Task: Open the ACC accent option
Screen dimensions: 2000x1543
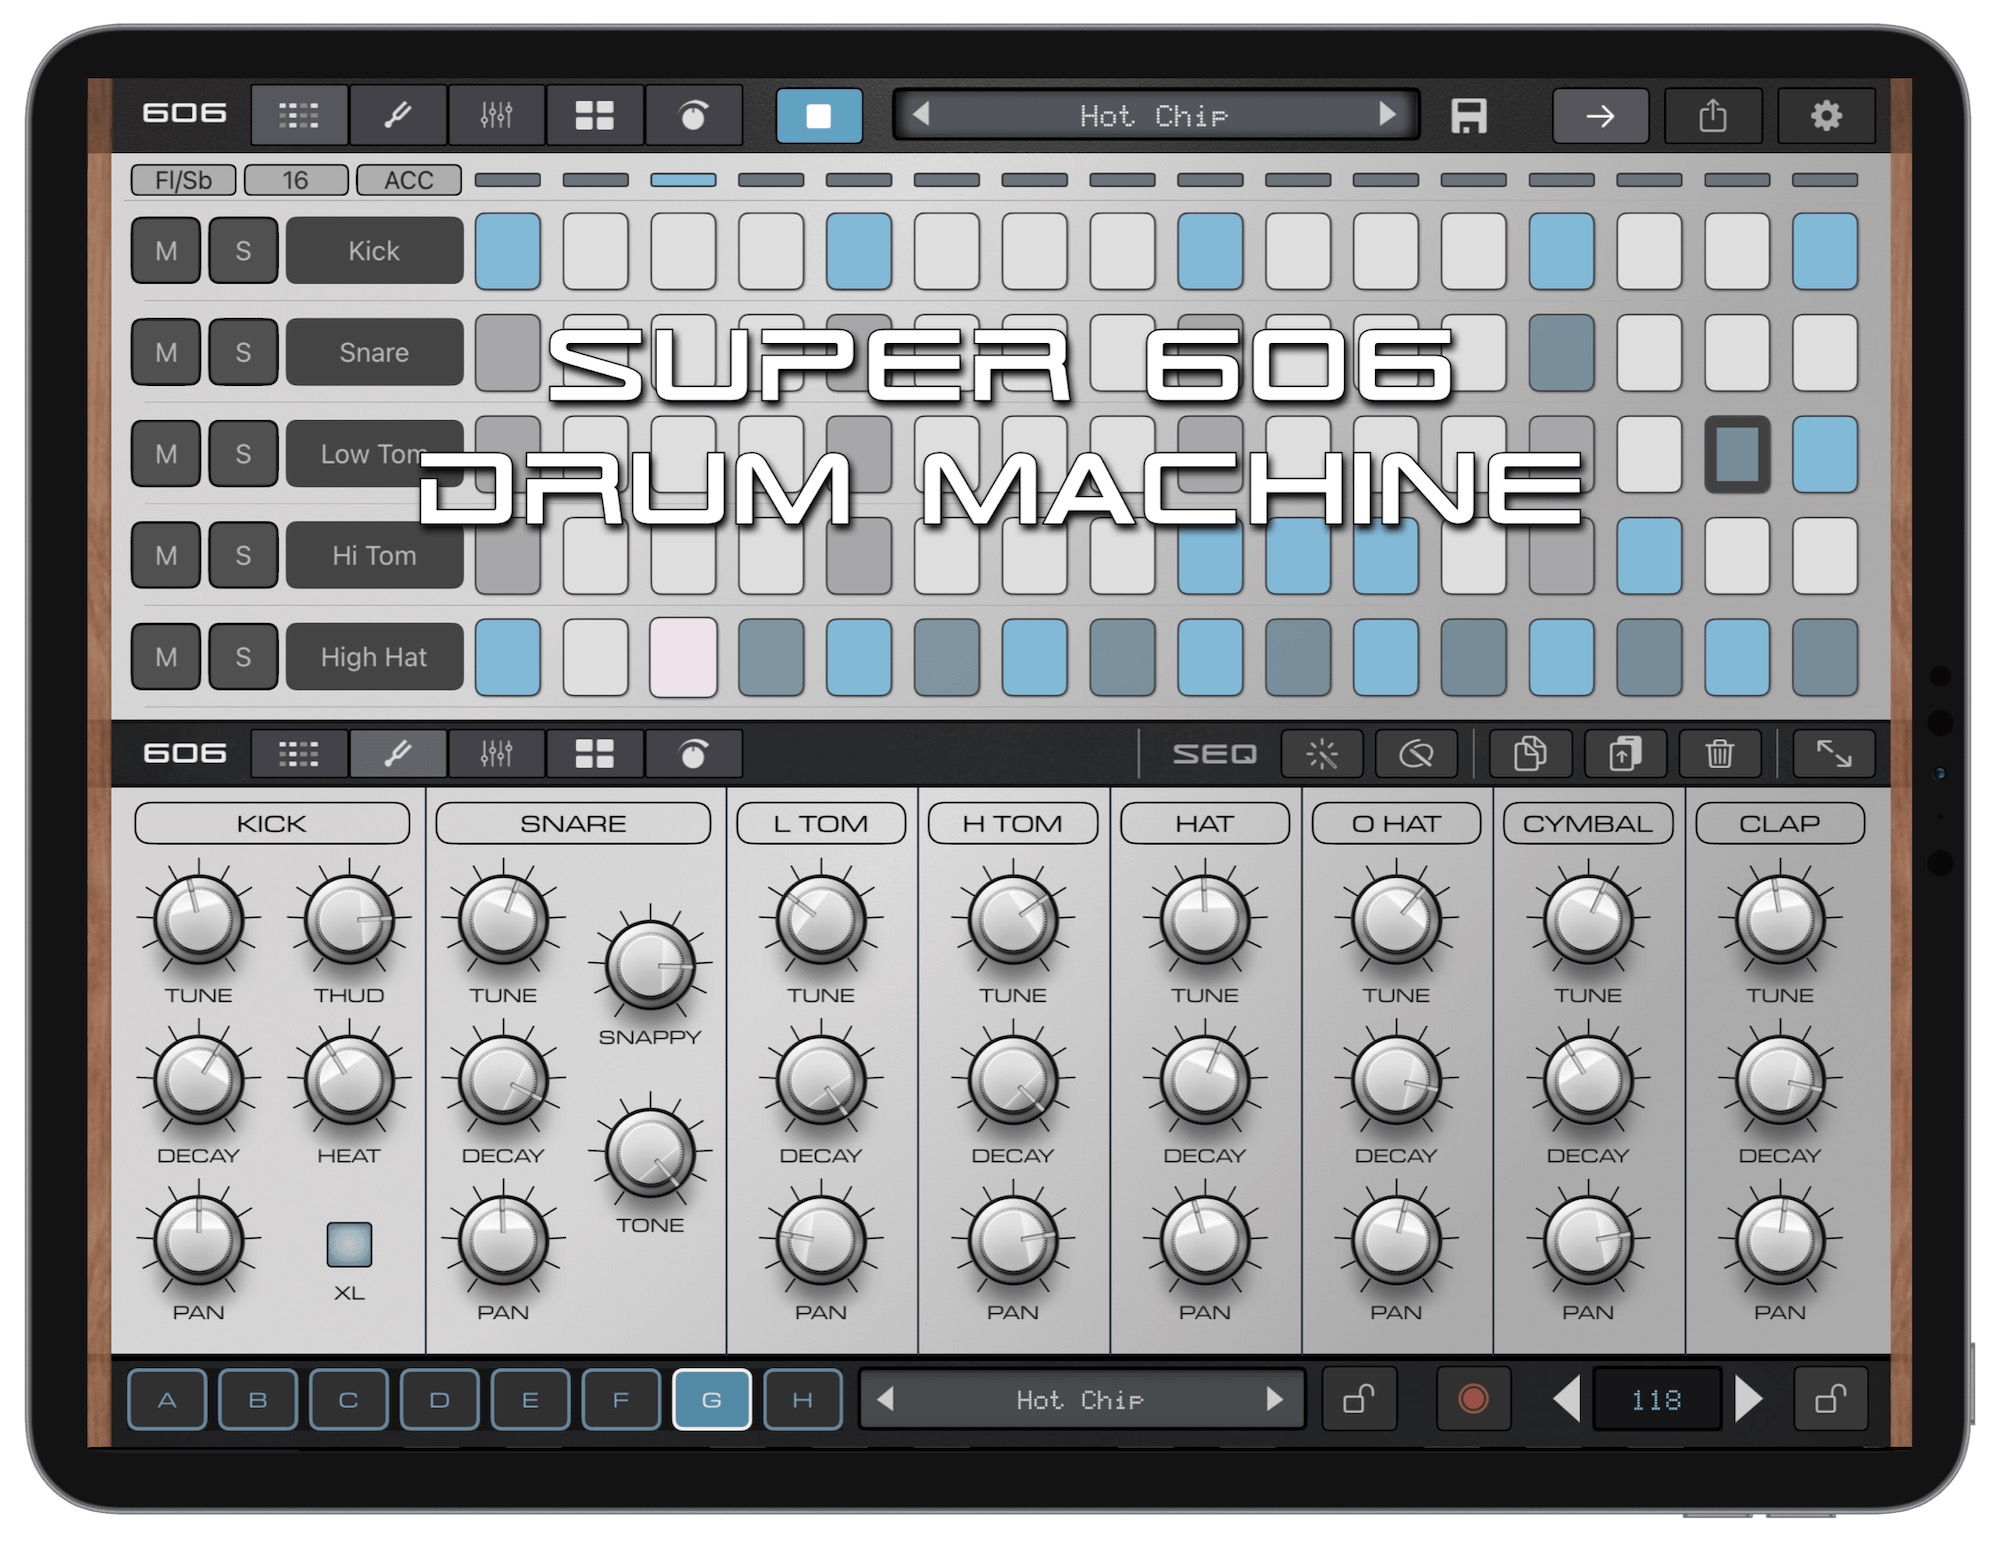Action: point(408,180)
